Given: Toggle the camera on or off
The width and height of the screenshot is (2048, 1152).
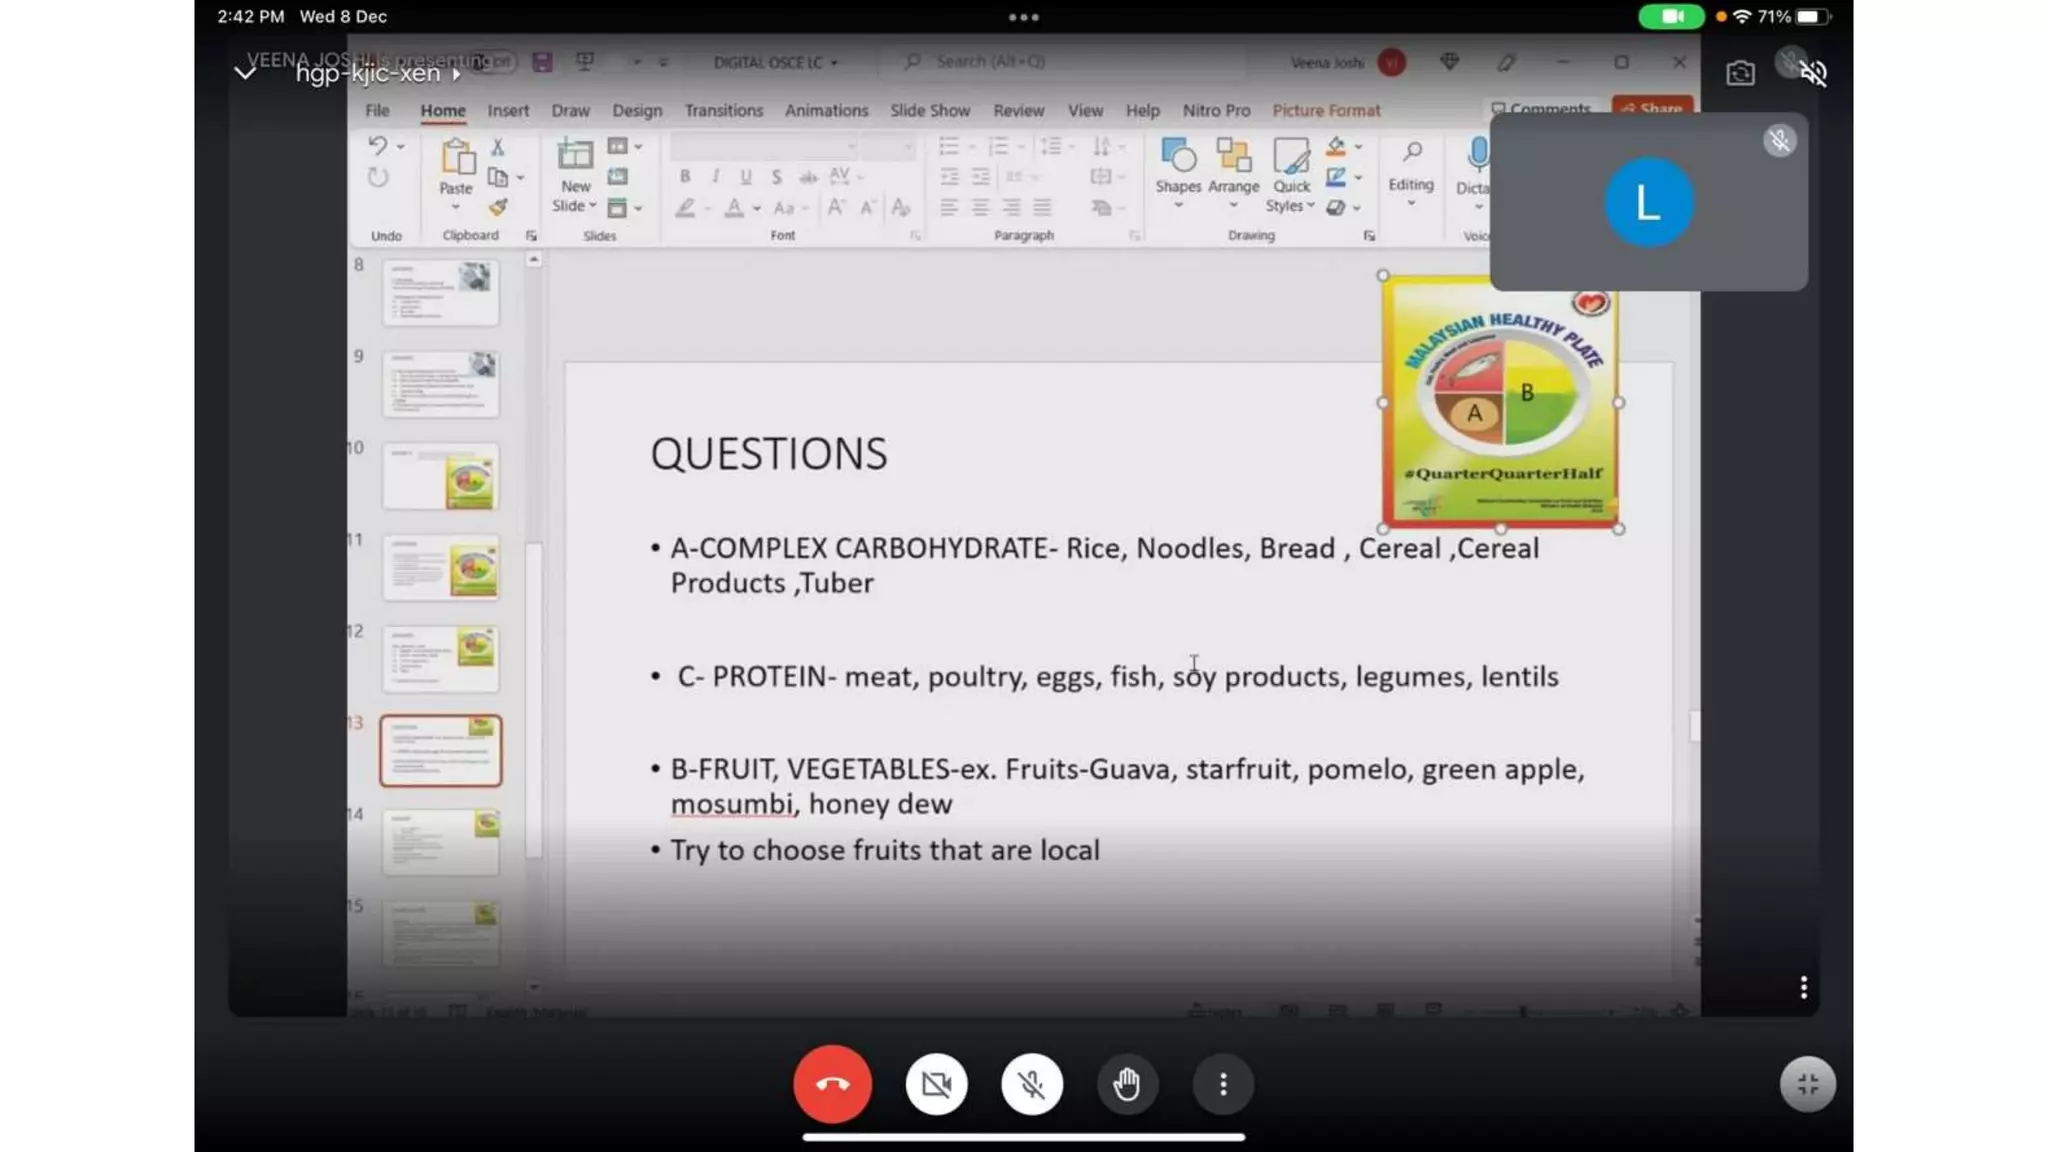Looking at the screenshot, I should pyautogui.click(x=936, y=1084).
